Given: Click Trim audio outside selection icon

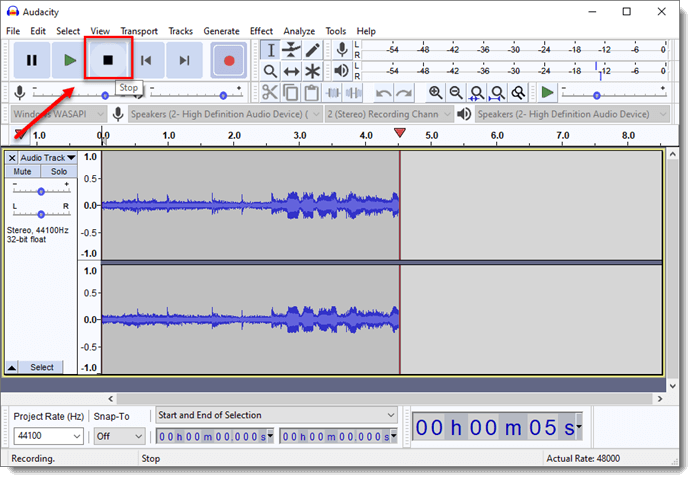Looking at the screenshot, I should click(332, 93).
